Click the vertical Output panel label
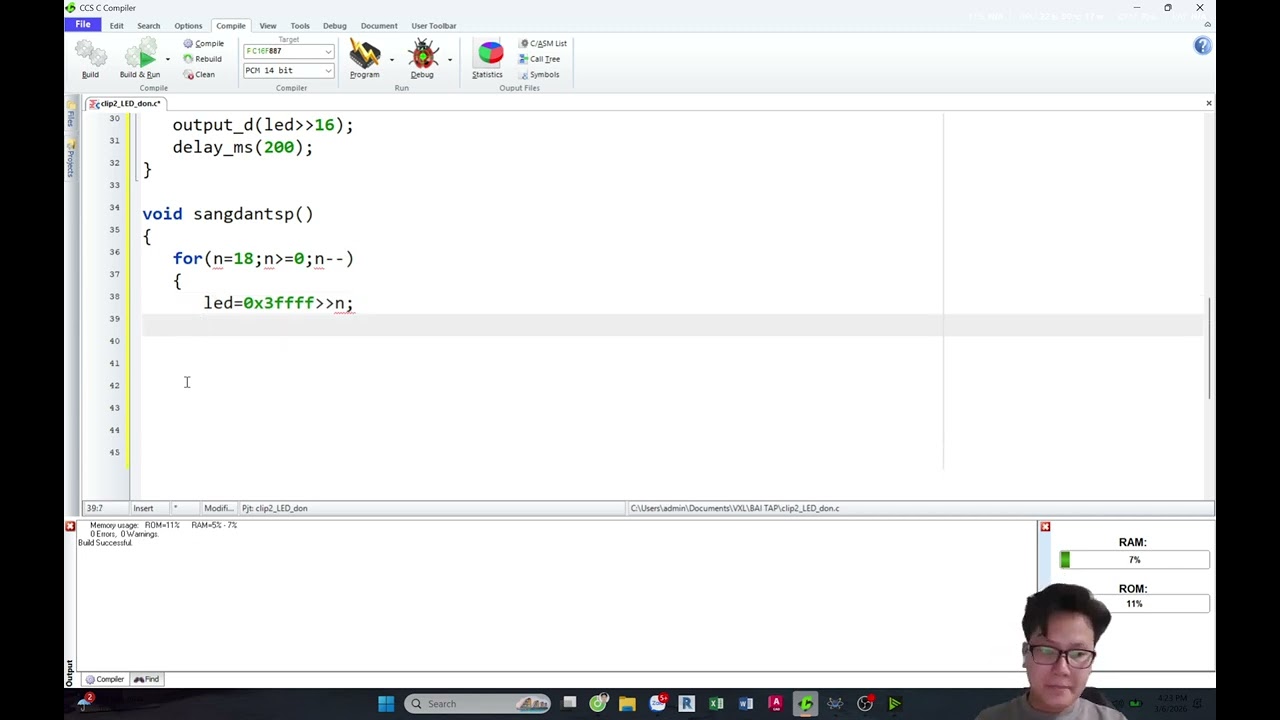 pos(70,672)
